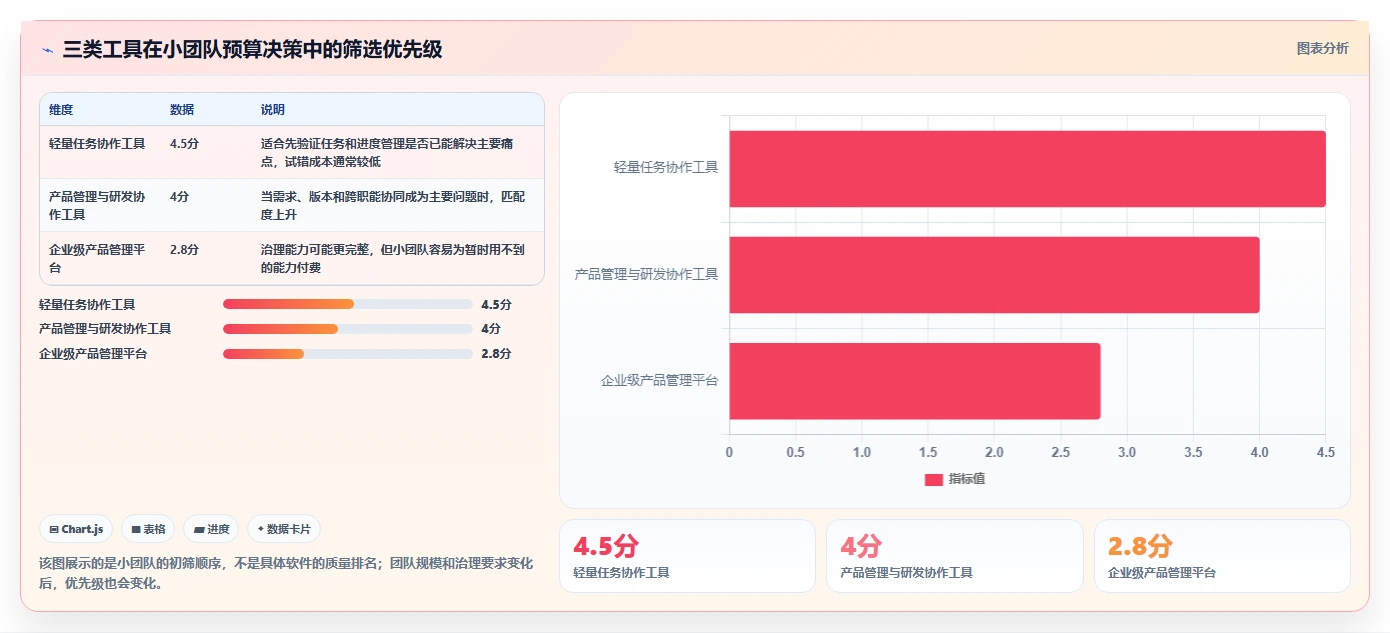Open the 4分 data card
1390x633 pixels.
(955, 556)
